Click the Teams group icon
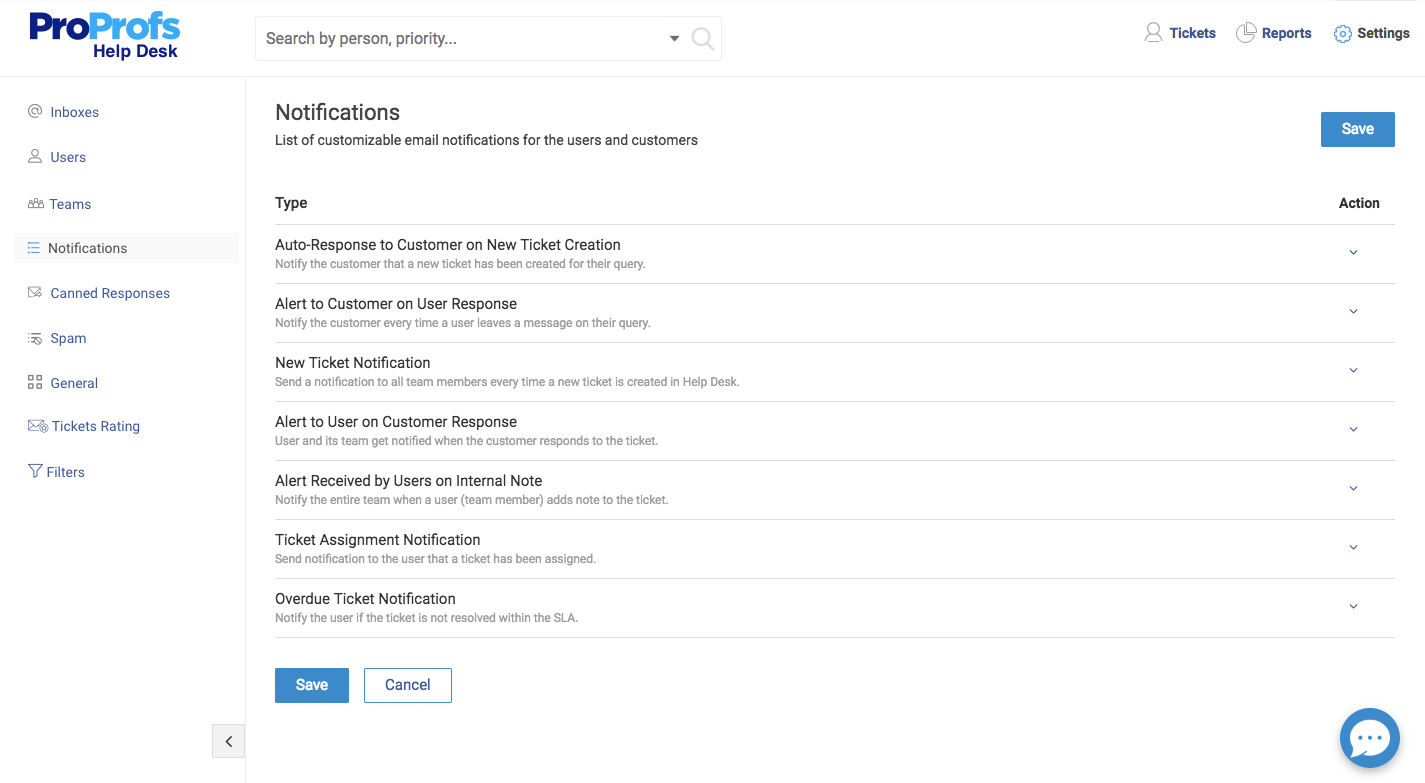Image resolution: width=1425 pixels, height=783 pixels. [x=35, y=204]
